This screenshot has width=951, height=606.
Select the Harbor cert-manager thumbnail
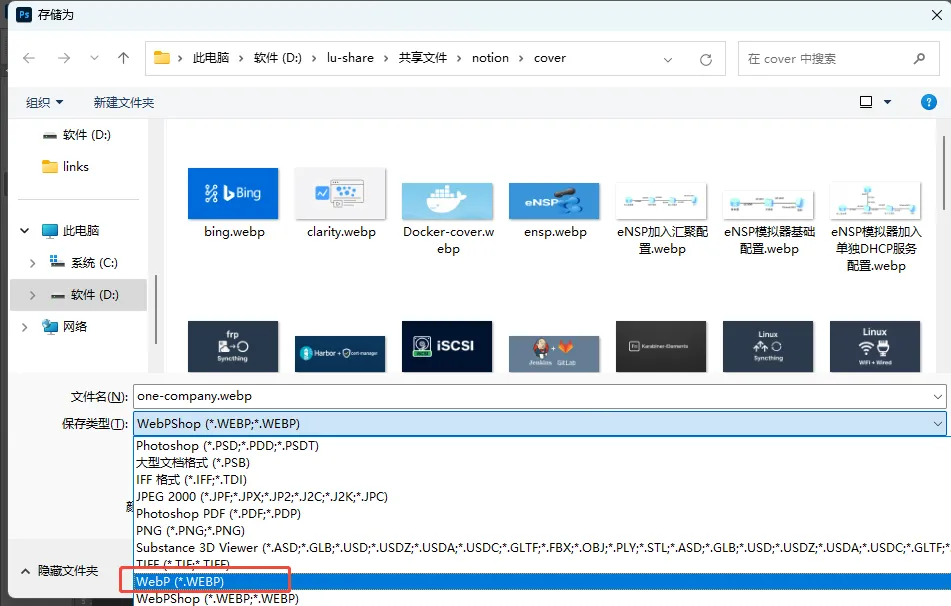(x=340, y=354)
